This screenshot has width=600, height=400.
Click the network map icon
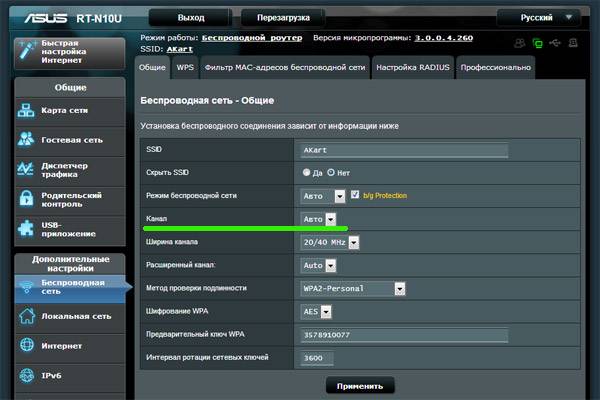point(26,111)
